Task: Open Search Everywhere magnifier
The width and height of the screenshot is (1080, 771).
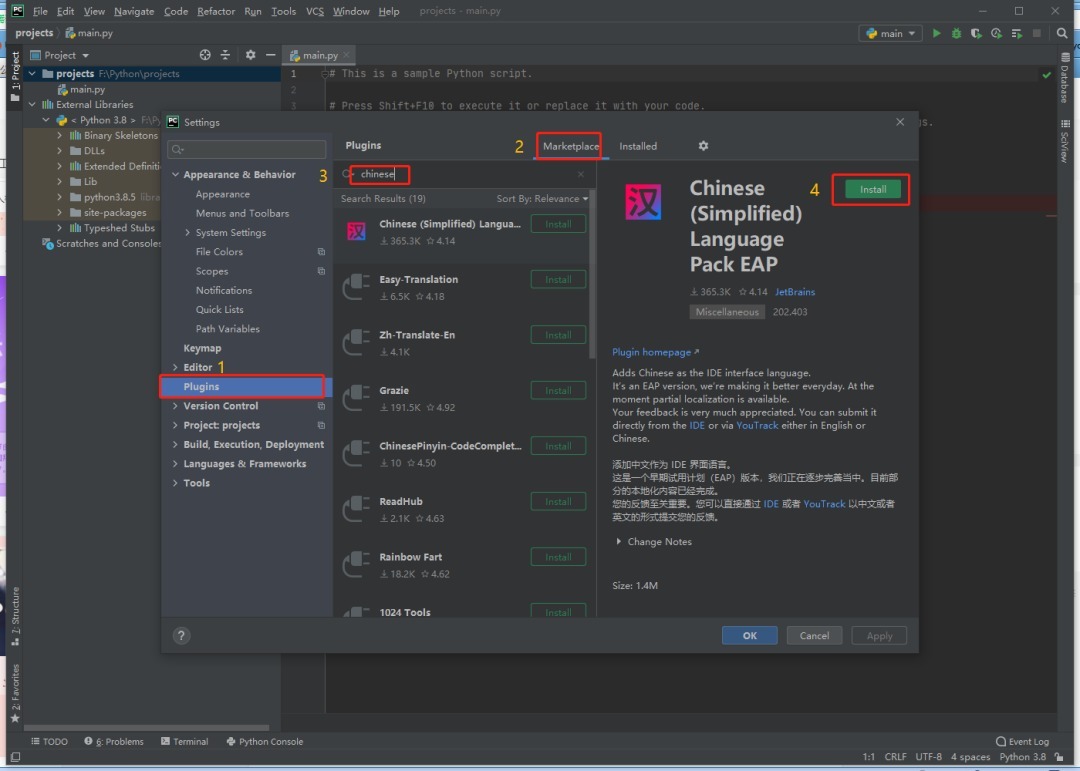Action: pyautogui.click(x=1062, y=33)
